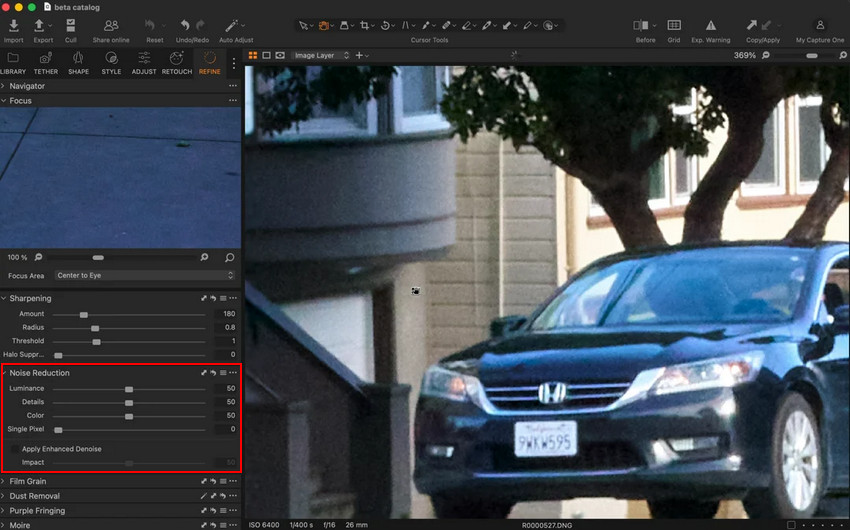Screen dimensions: 850x530
Task: Click the Share online icon
Action: pos(111,25)
